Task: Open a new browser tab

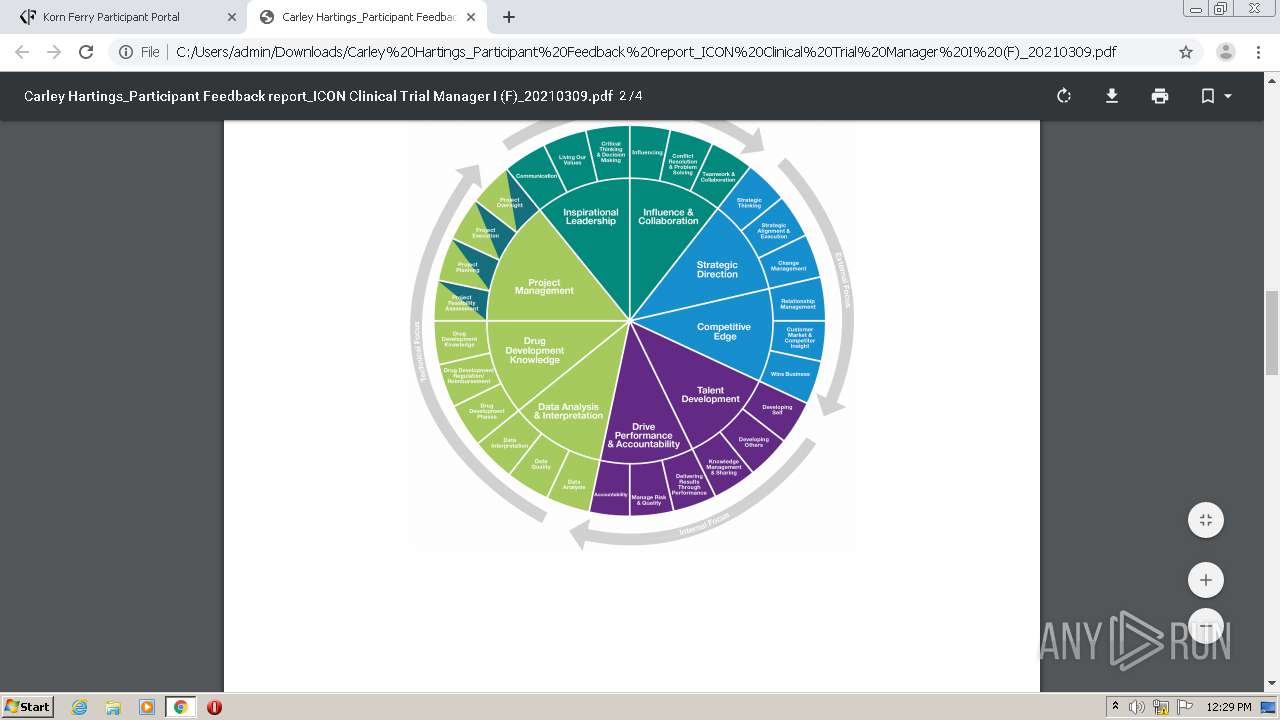Action: point(509,17)
